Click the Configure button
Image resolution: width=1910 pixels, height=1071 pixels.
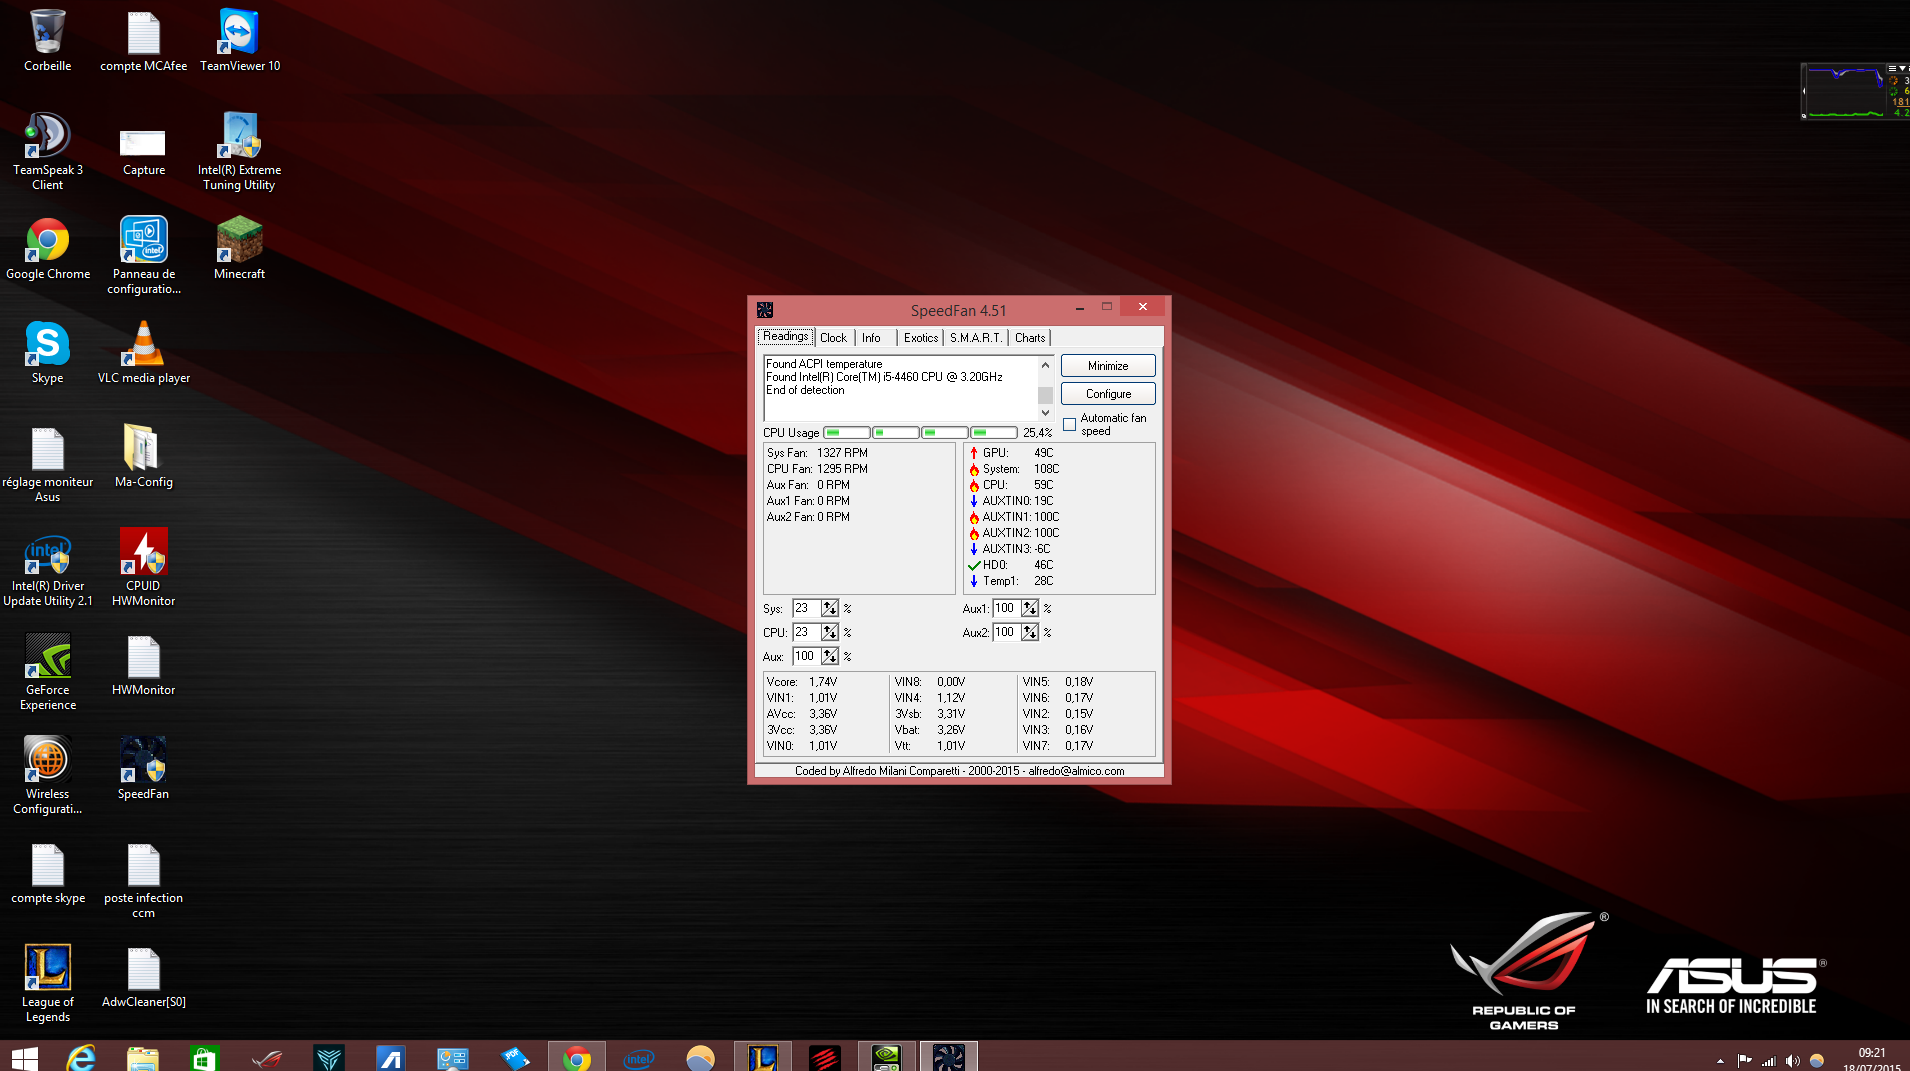point(1108,394)
